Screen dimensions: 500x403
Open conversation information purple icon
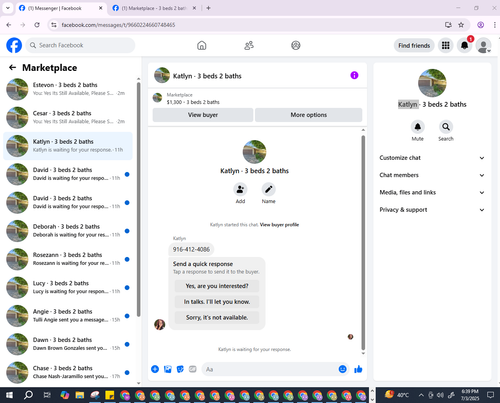click(354, 75)
